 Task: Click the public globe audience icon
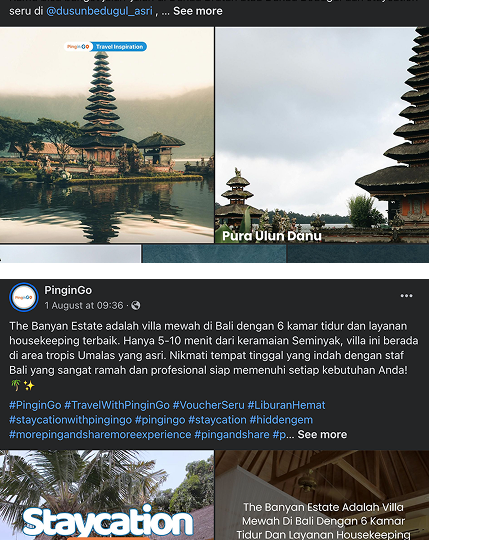[x=136, y=305]
